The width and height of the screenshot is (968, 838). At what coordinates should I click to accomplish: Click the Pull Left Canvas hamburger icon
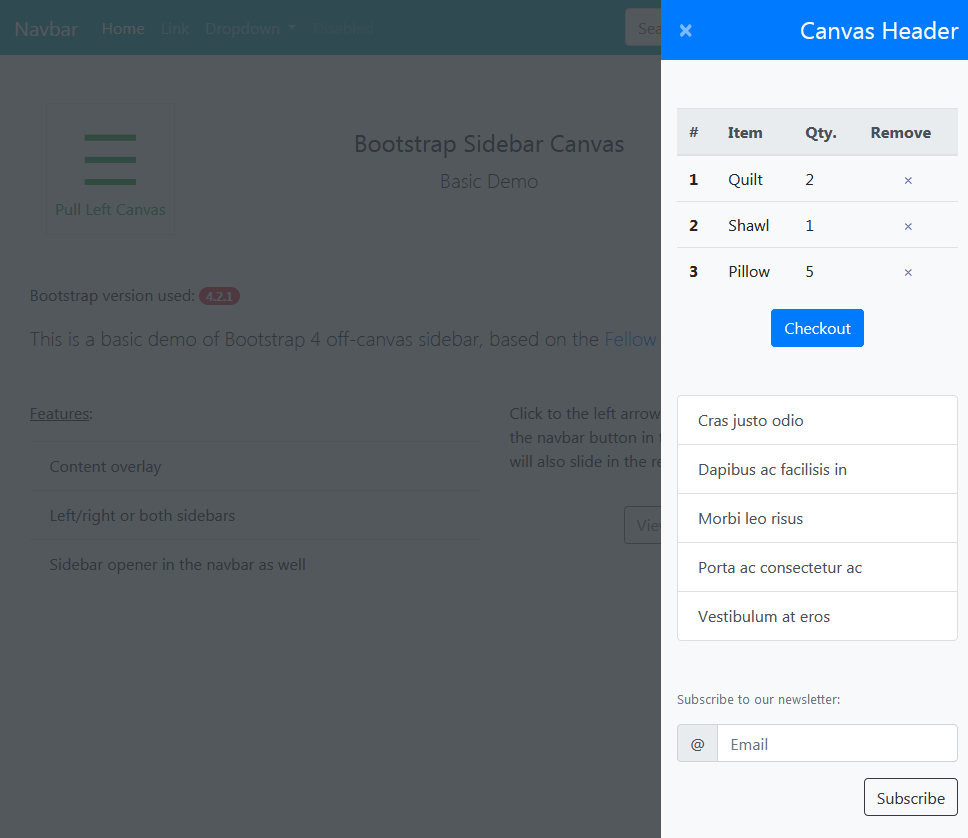coord(110,160)
